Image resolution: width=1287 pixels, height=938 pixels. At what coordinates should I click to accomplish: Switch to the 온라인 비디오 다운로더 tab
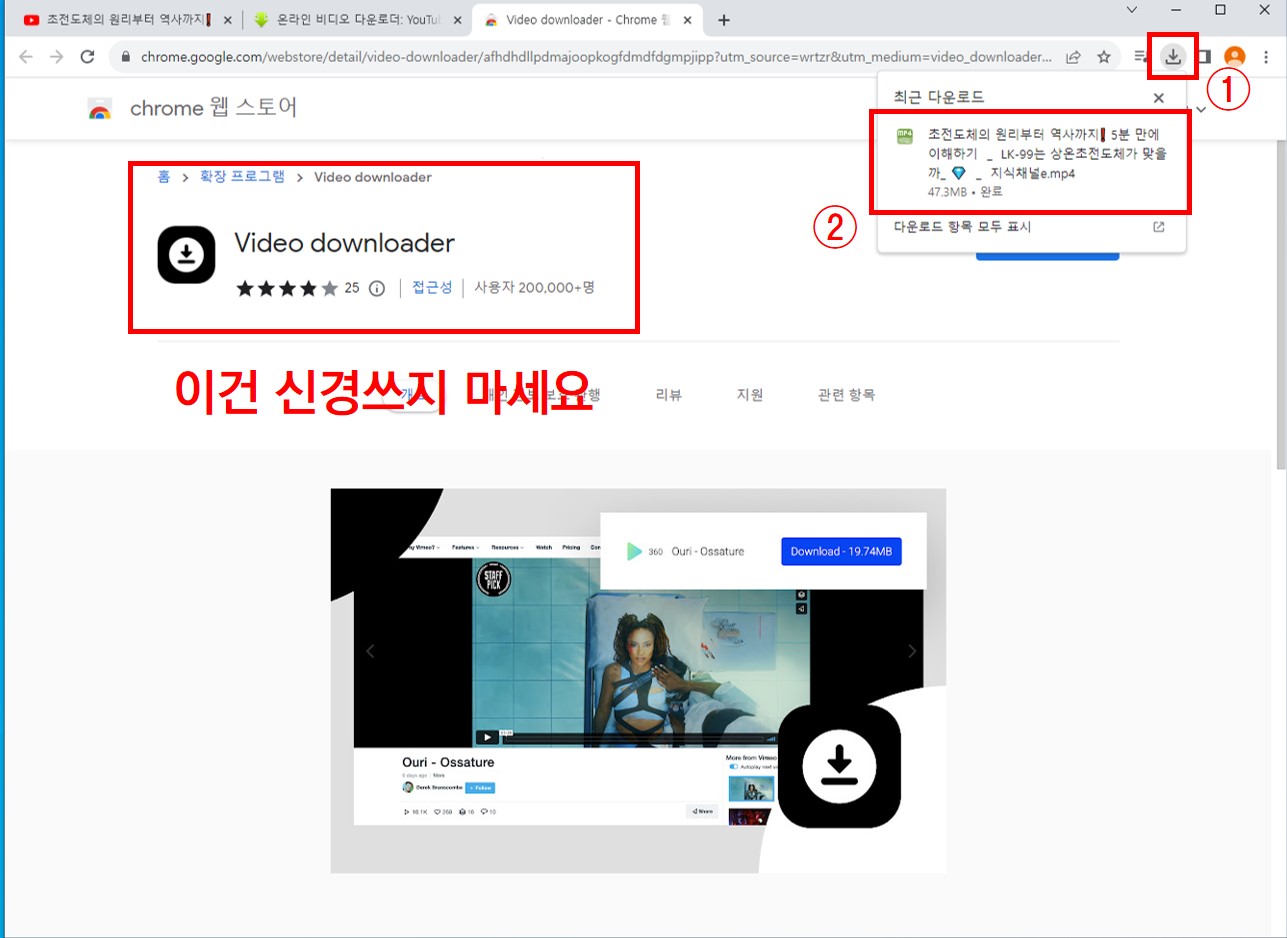pos(357,20)
